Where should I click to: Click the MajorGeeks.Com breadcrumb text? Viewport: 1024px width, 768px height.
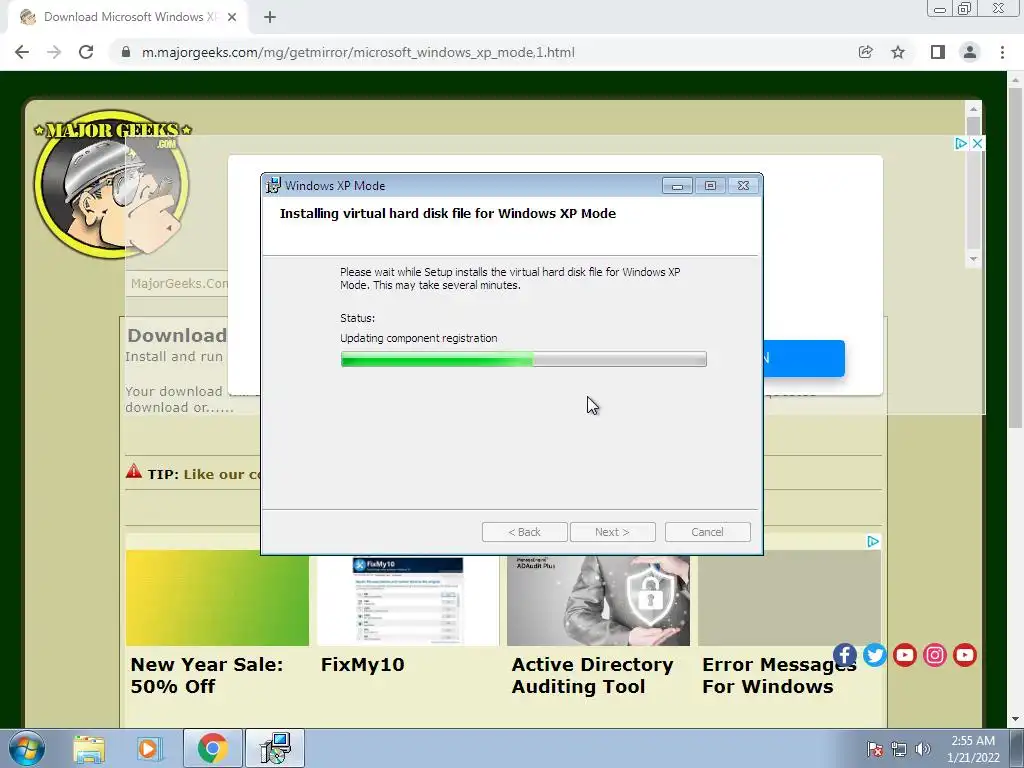pos(180,283)
